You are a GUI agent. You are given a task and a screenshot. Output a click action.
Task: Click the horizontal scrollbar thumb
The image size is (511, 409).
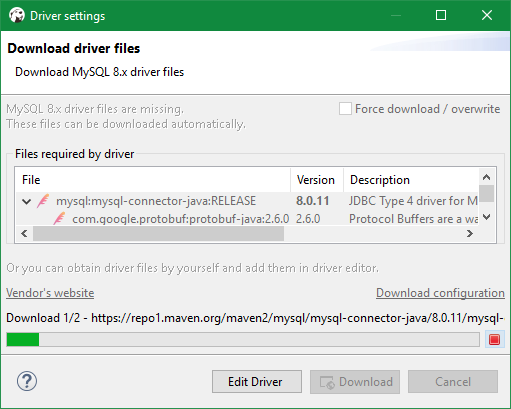158,233
